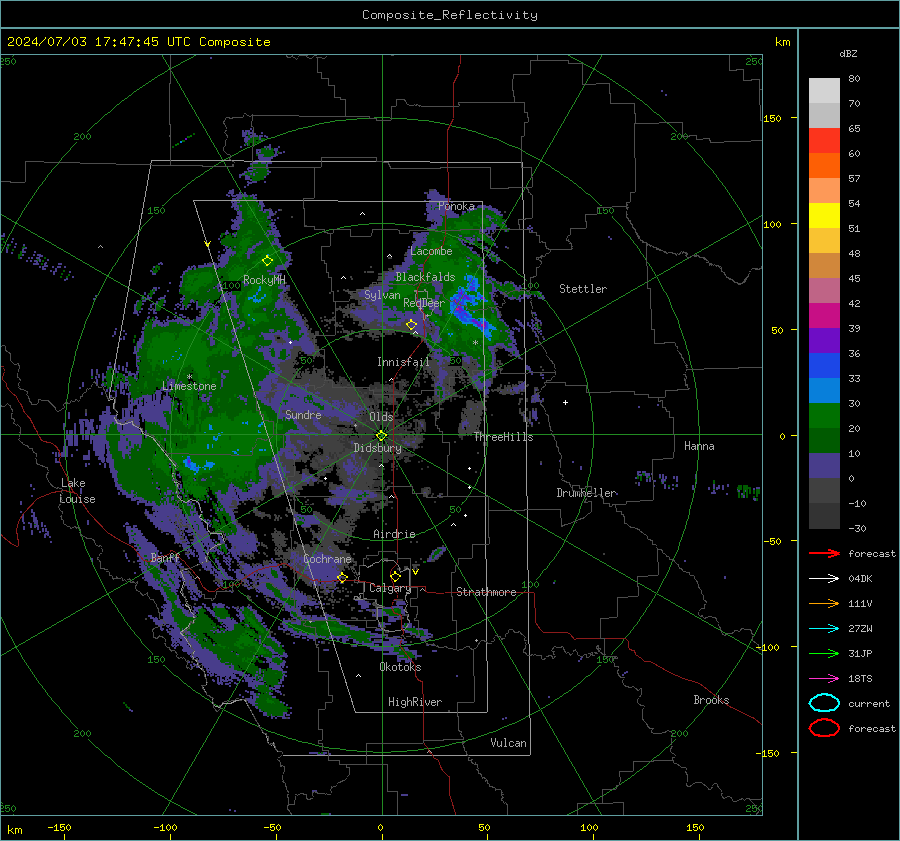Click the Innisfail city label
Screen dimensions: 900x841
tap(403, 362)
